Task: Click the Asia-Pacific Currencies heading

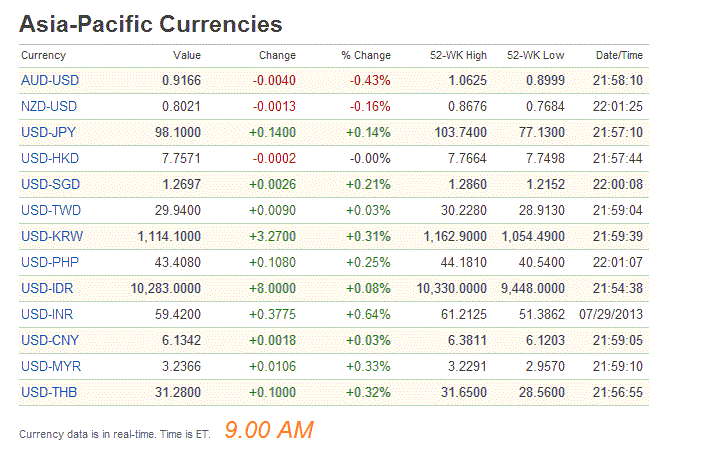Action: pyautogui.click(x=151, y=24)
